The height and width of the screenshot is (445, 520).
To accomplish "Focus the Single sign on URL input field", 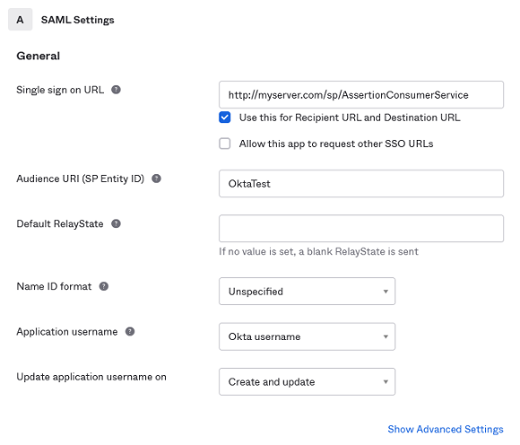I will click(361, 95).
